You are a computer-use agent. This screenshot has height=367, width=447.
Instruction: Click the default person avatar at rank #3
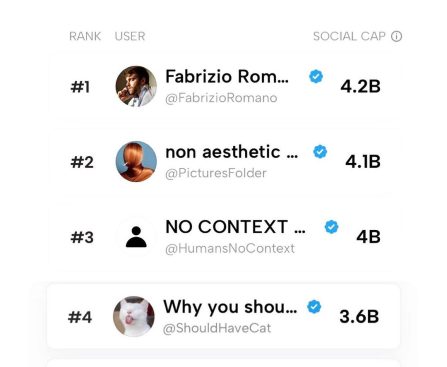pyautogui.click(x=136, y=237)
